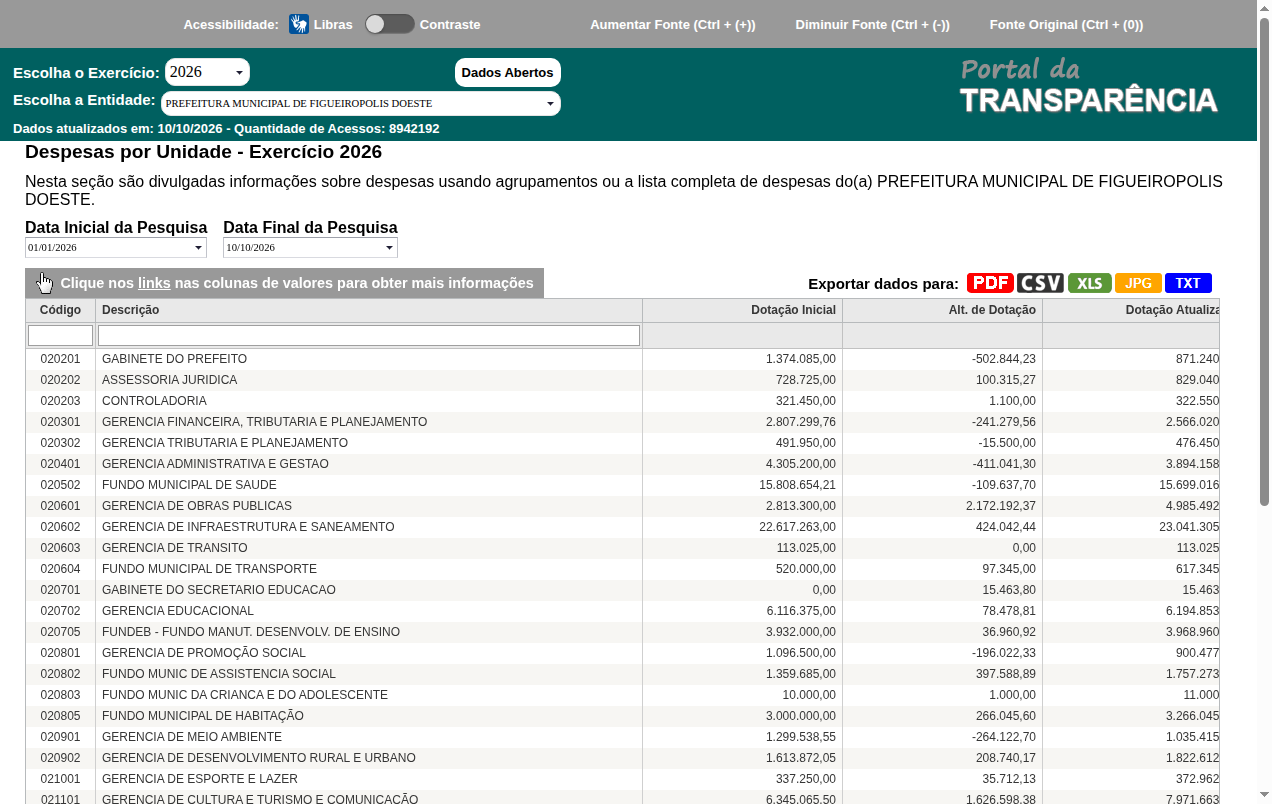
Task: Select row FUNDO MUNIC DA CRIANCA E DO ADOLESCENTE
Action: [622, 695]
